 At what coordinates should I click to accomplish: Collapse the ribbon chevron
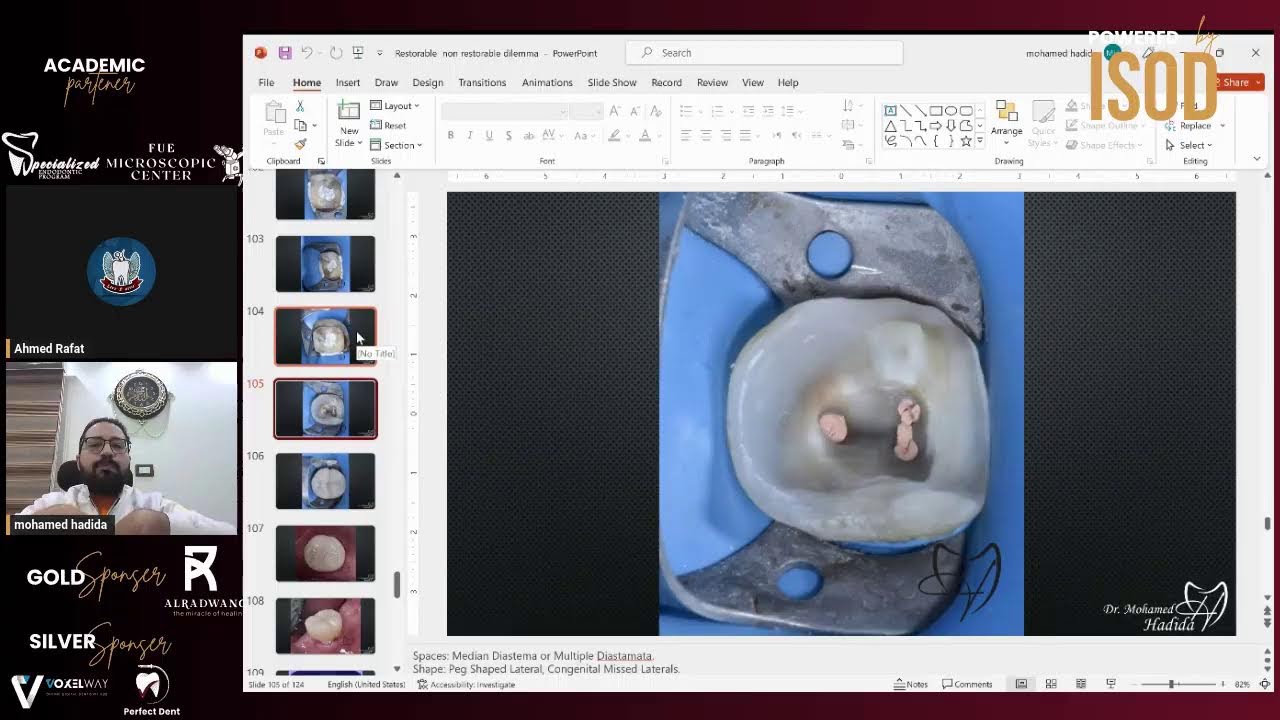pos(1257,159)
